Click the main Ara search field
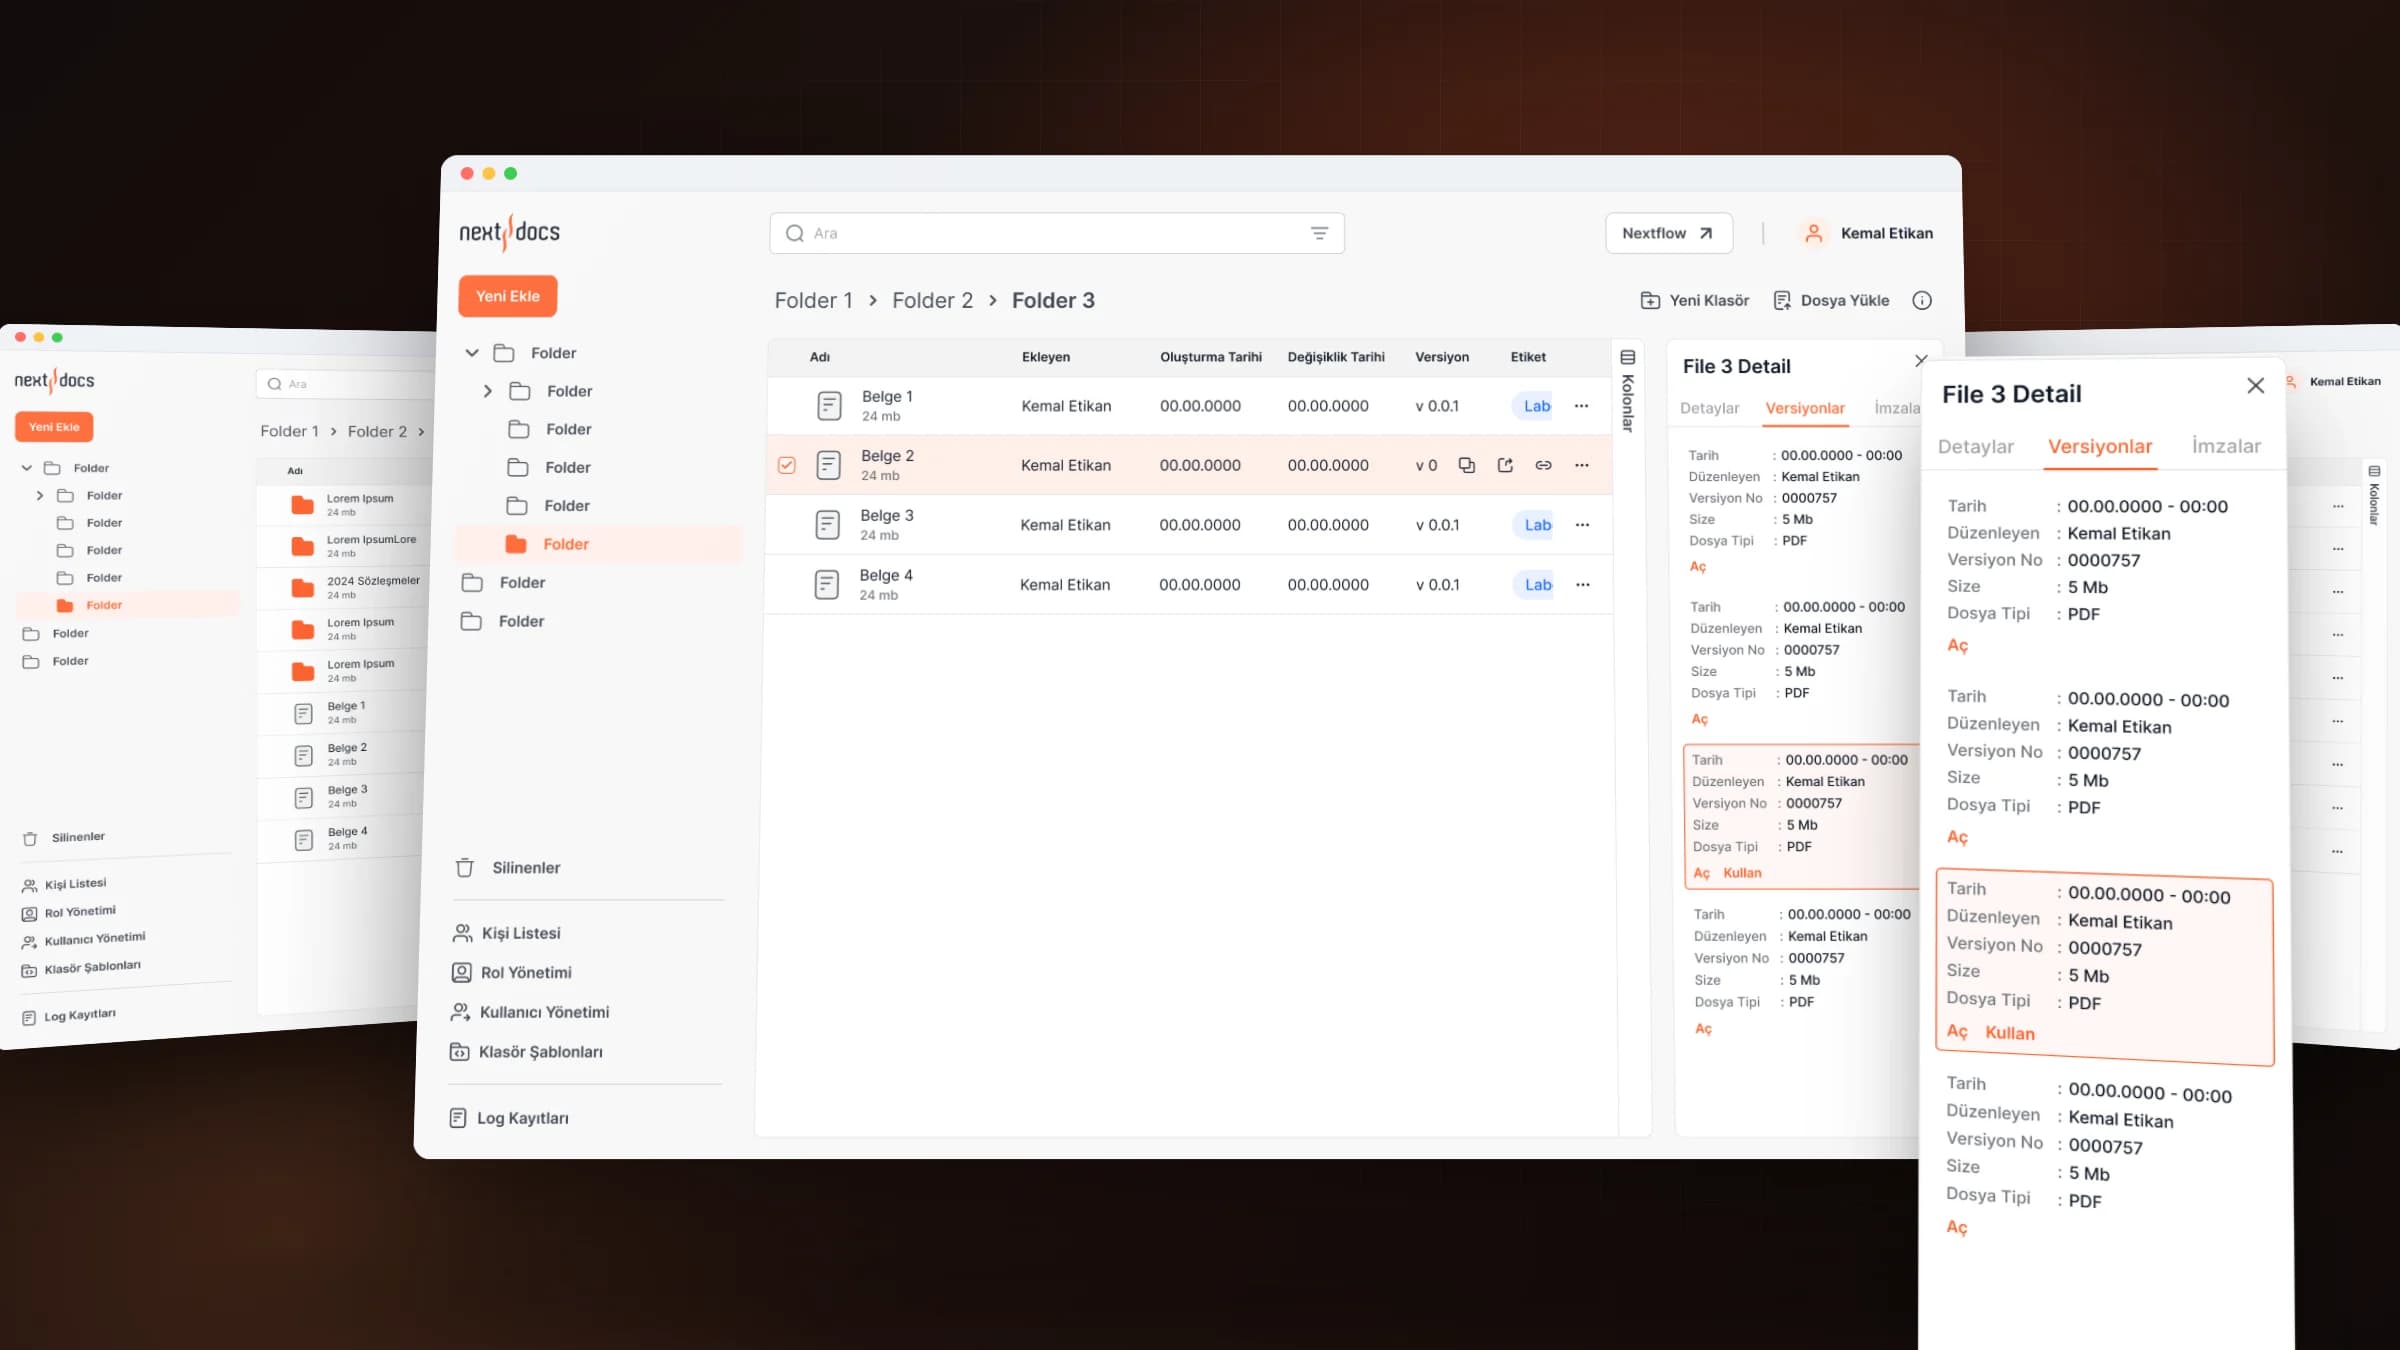The height and width of the screenshot is (1350, 2400). (x=1057, y=233)
